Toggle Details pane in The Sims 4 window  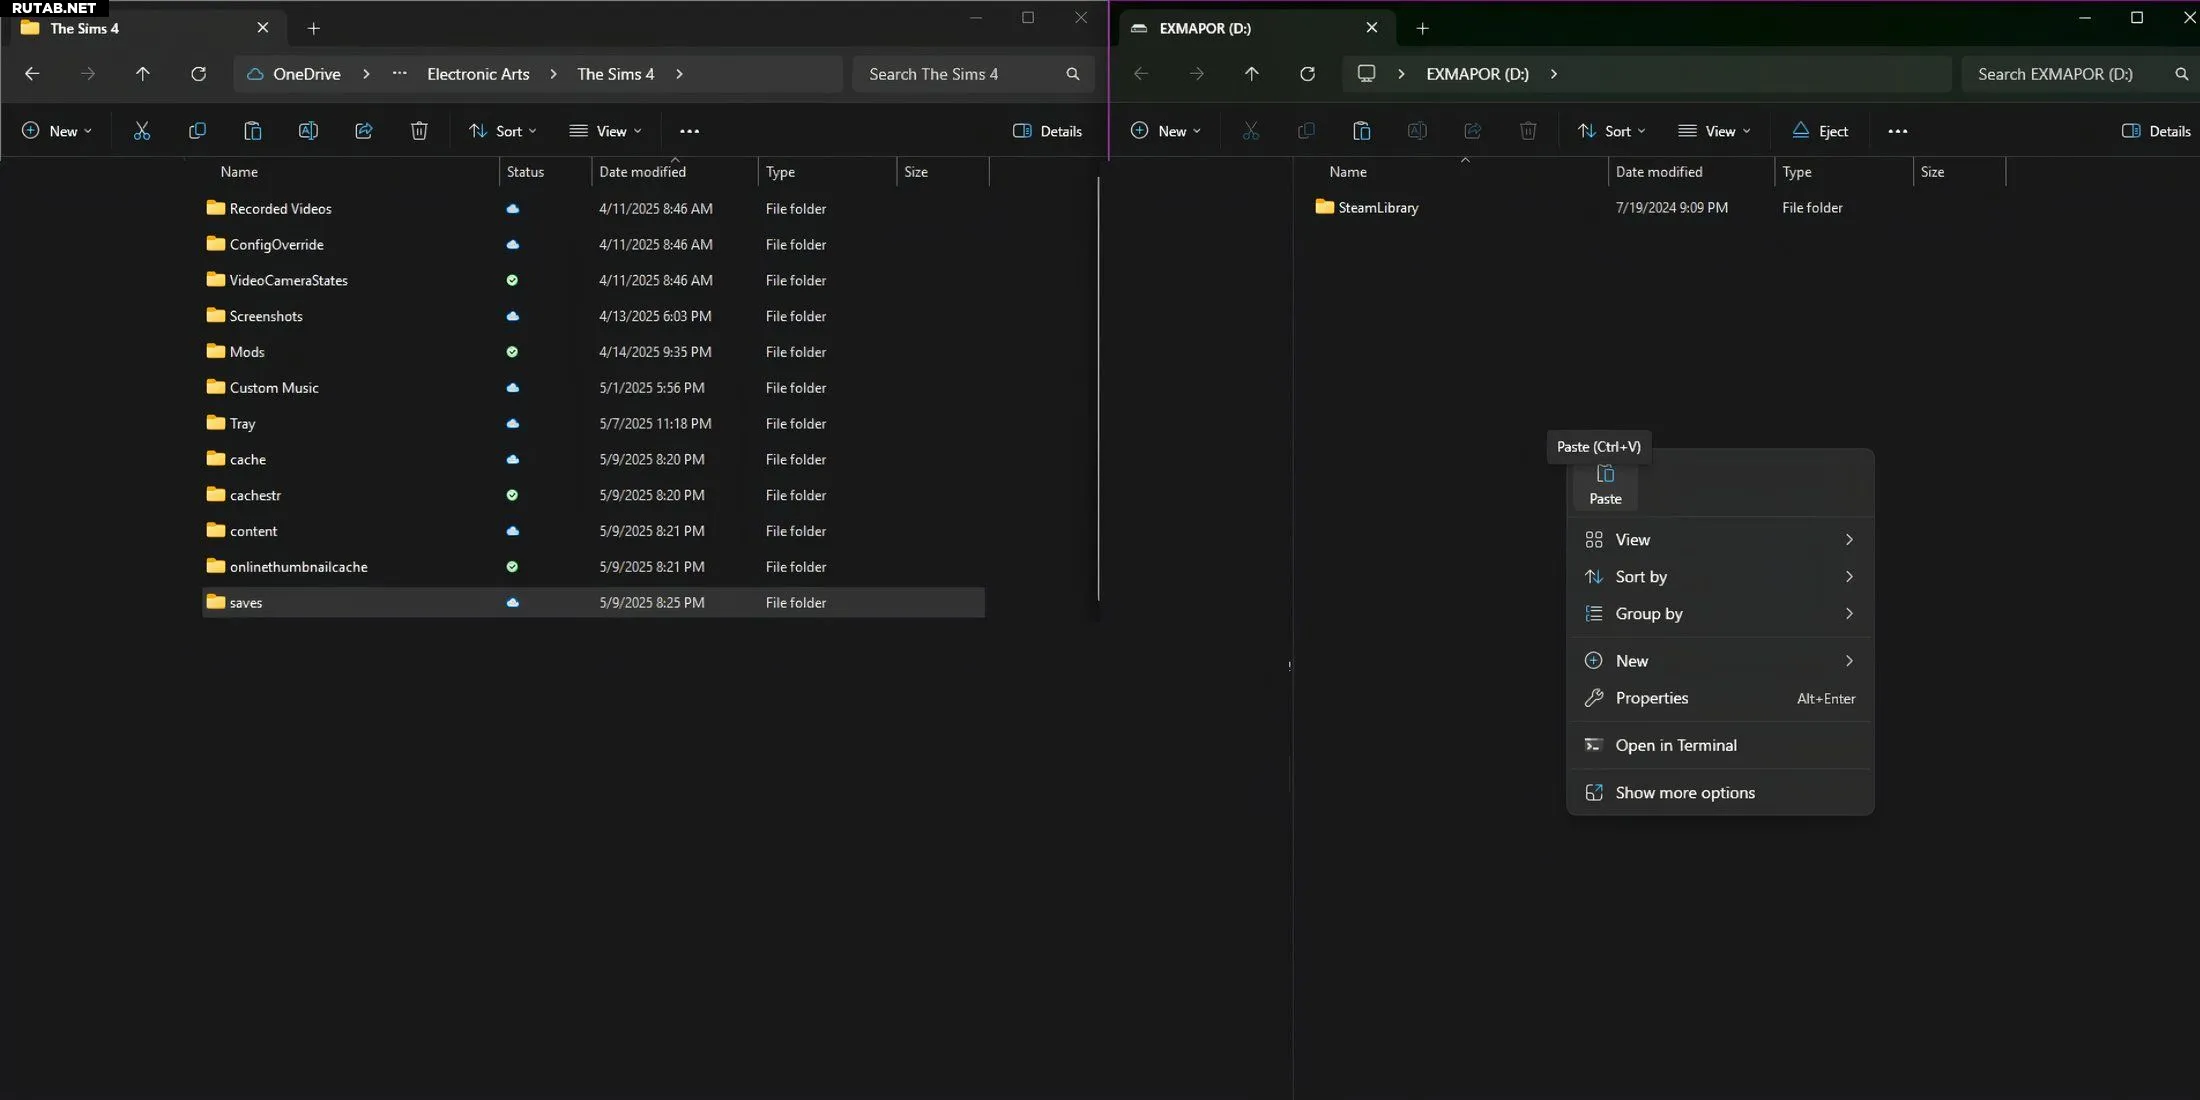point(1047,131)
